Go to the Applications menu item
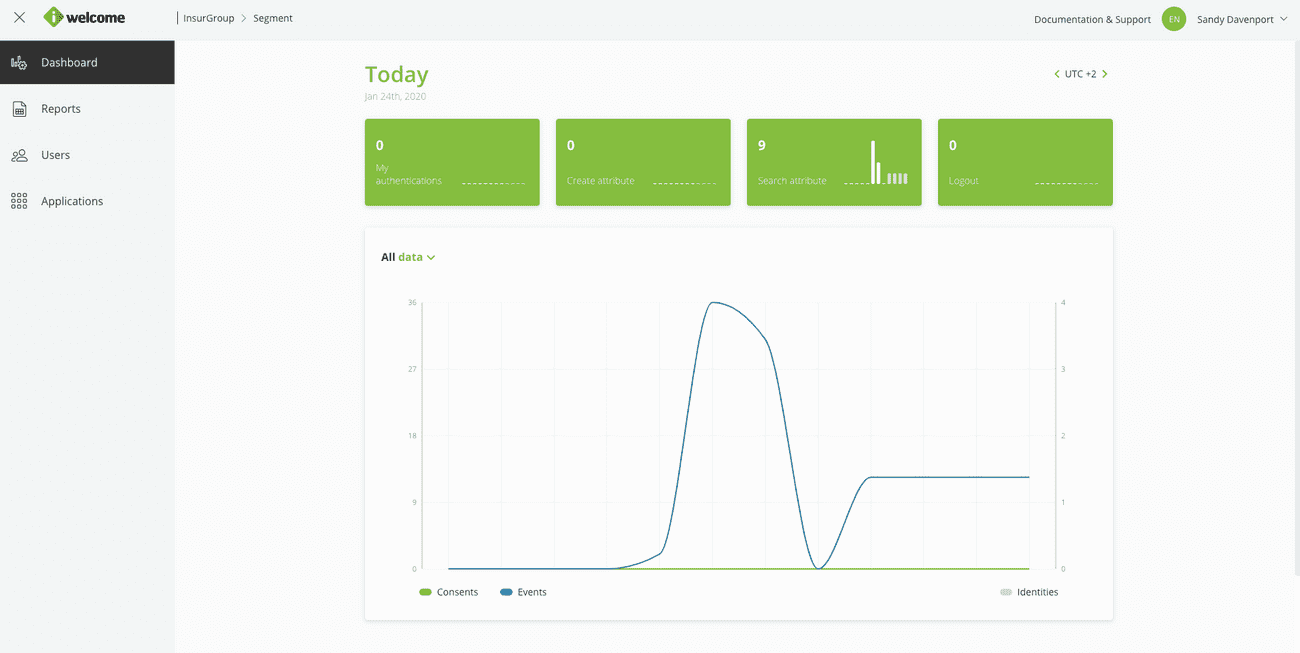 (x=72, y=201)
